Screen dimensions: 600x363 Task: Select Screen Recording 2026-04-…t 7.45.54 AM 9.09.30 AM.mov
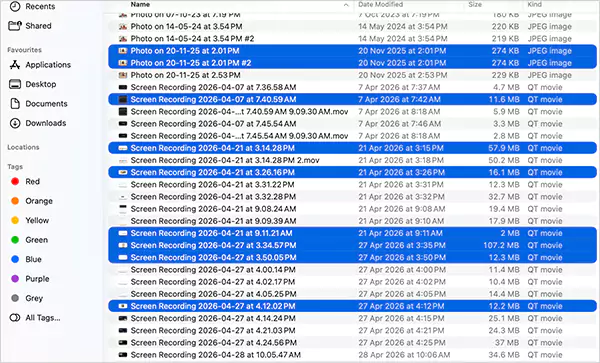click(x=352, y=136)
